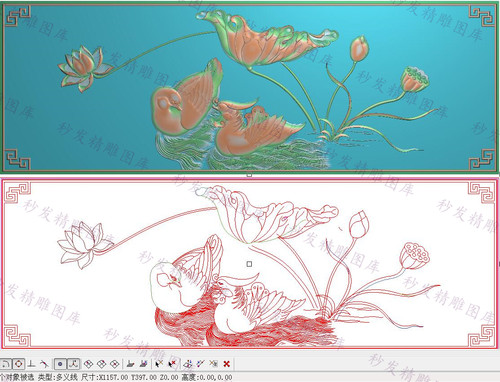
Task: Click the red X cancel icon
Action: click(227, 364)
